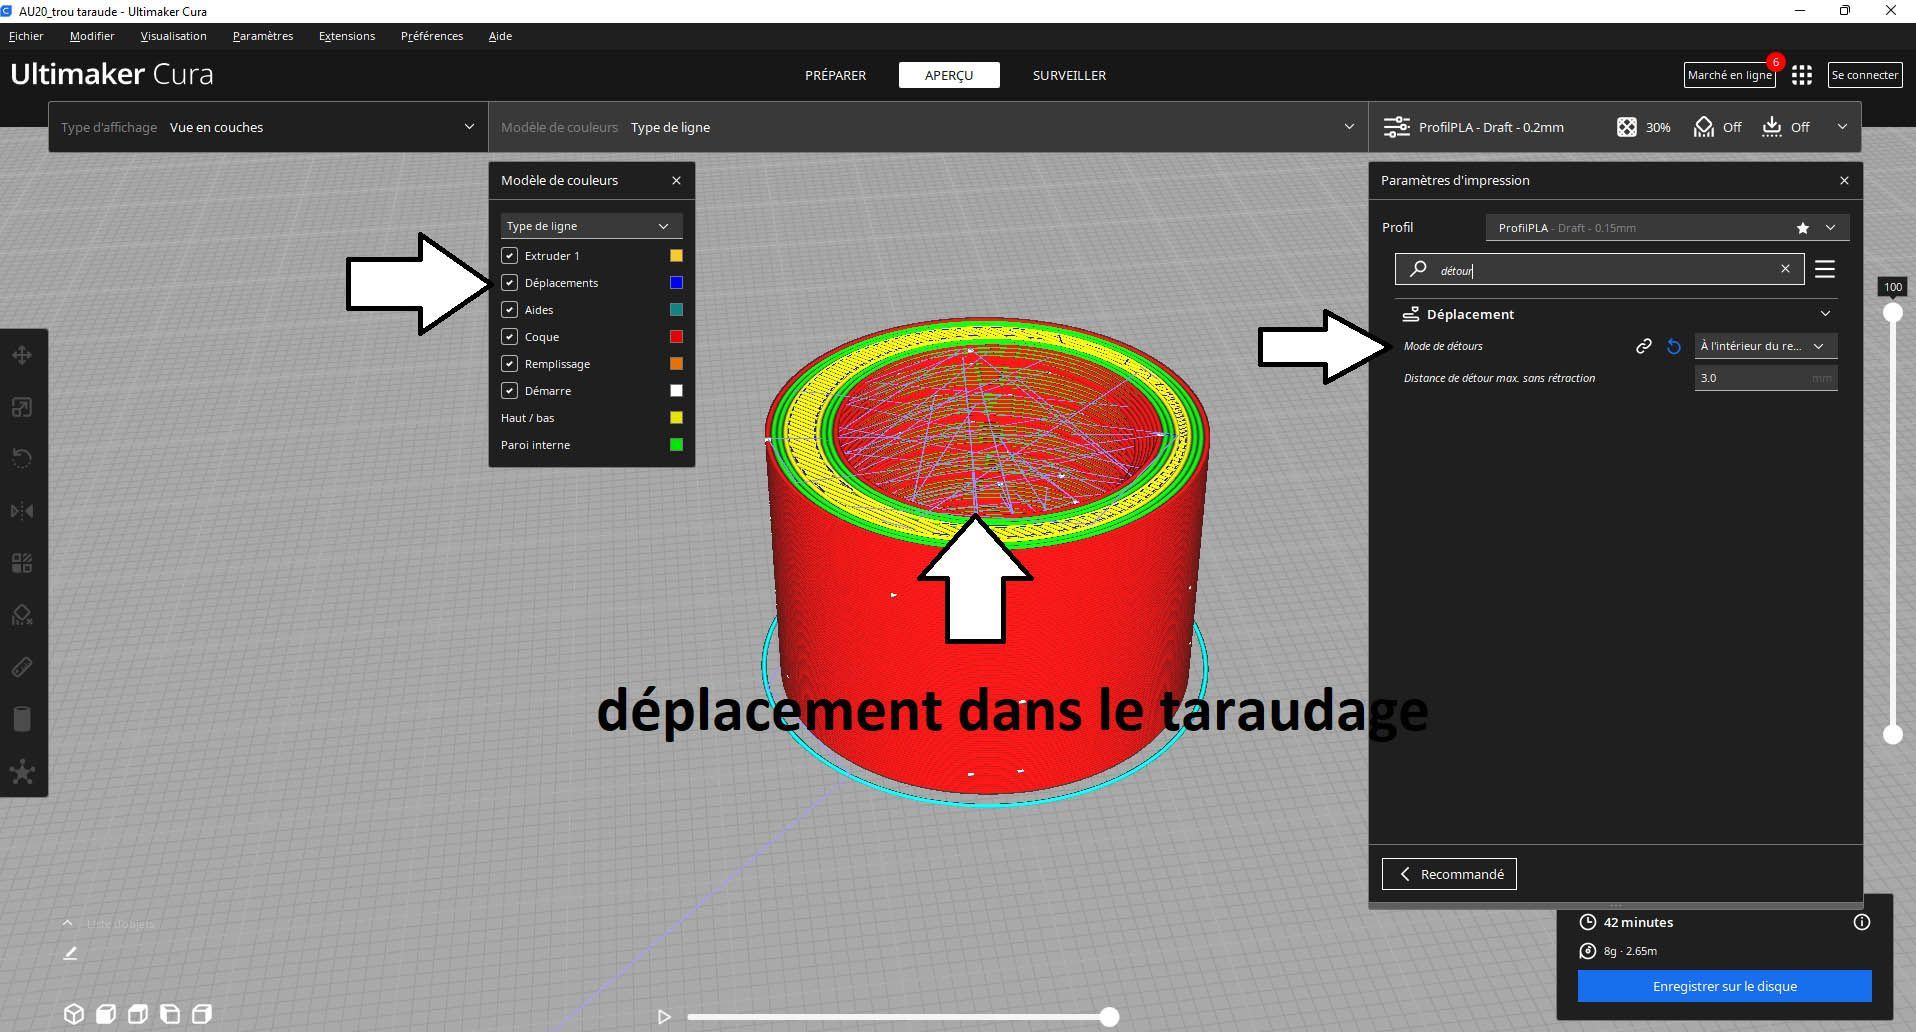Viewport: 1916px width, 1032px height.
Task: Open per-model settings tool
Action: (22, 563)
